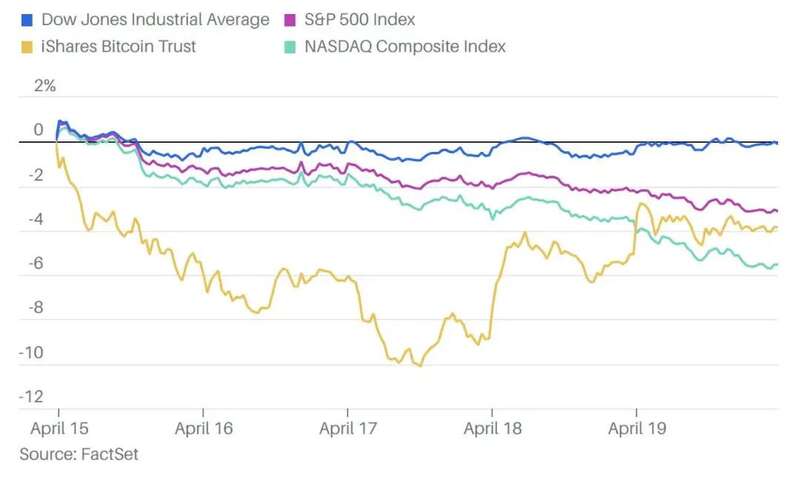This screenshot has height=477, width=800.
Task: Click the -4 y-axis label
Action: (x=35, y=220)
